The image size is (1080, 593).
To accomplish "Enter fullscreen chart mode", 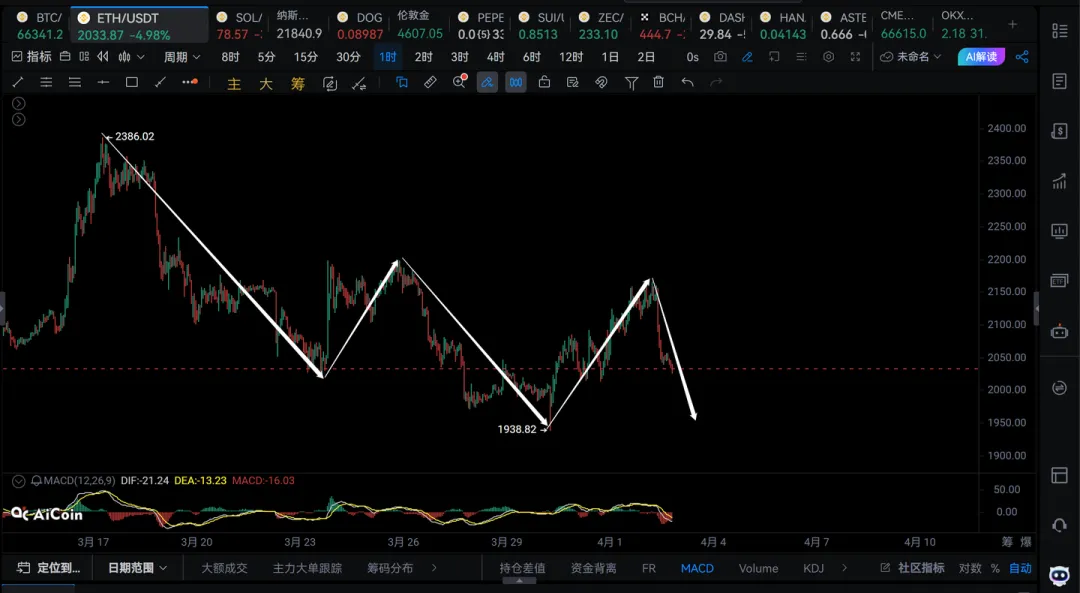I will pos(855,57).
